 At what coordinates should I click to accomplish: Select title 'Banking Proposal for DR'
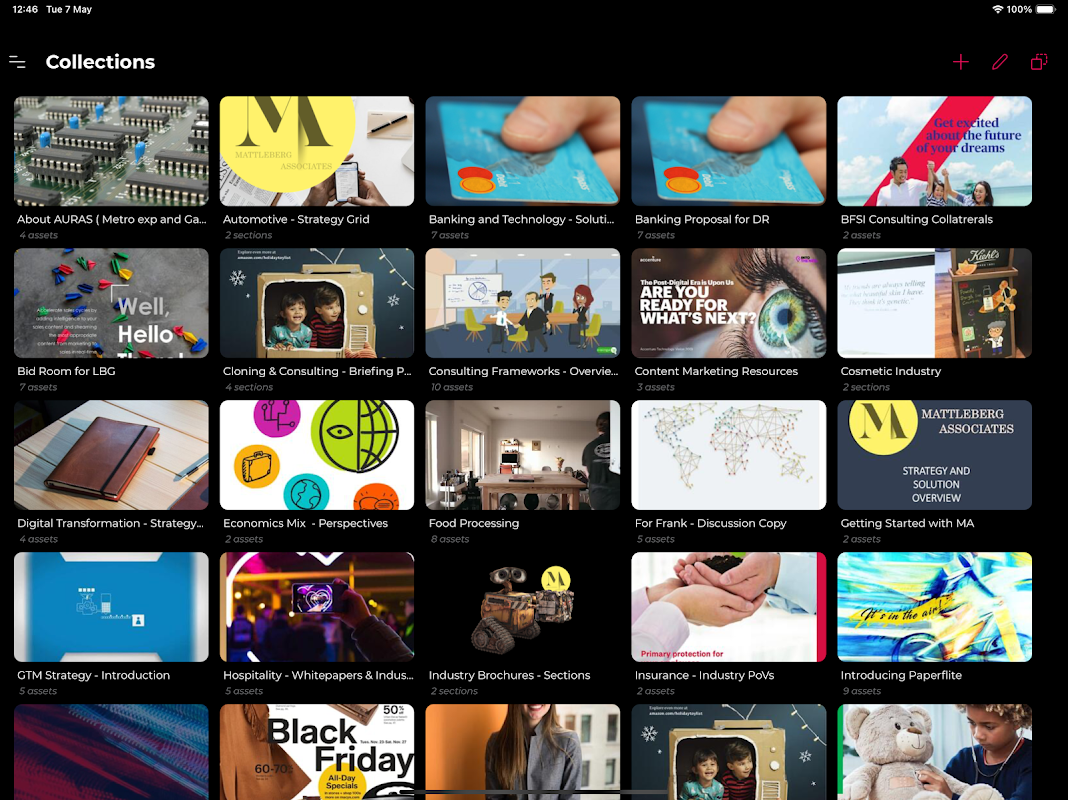click(x=702, y=219)
